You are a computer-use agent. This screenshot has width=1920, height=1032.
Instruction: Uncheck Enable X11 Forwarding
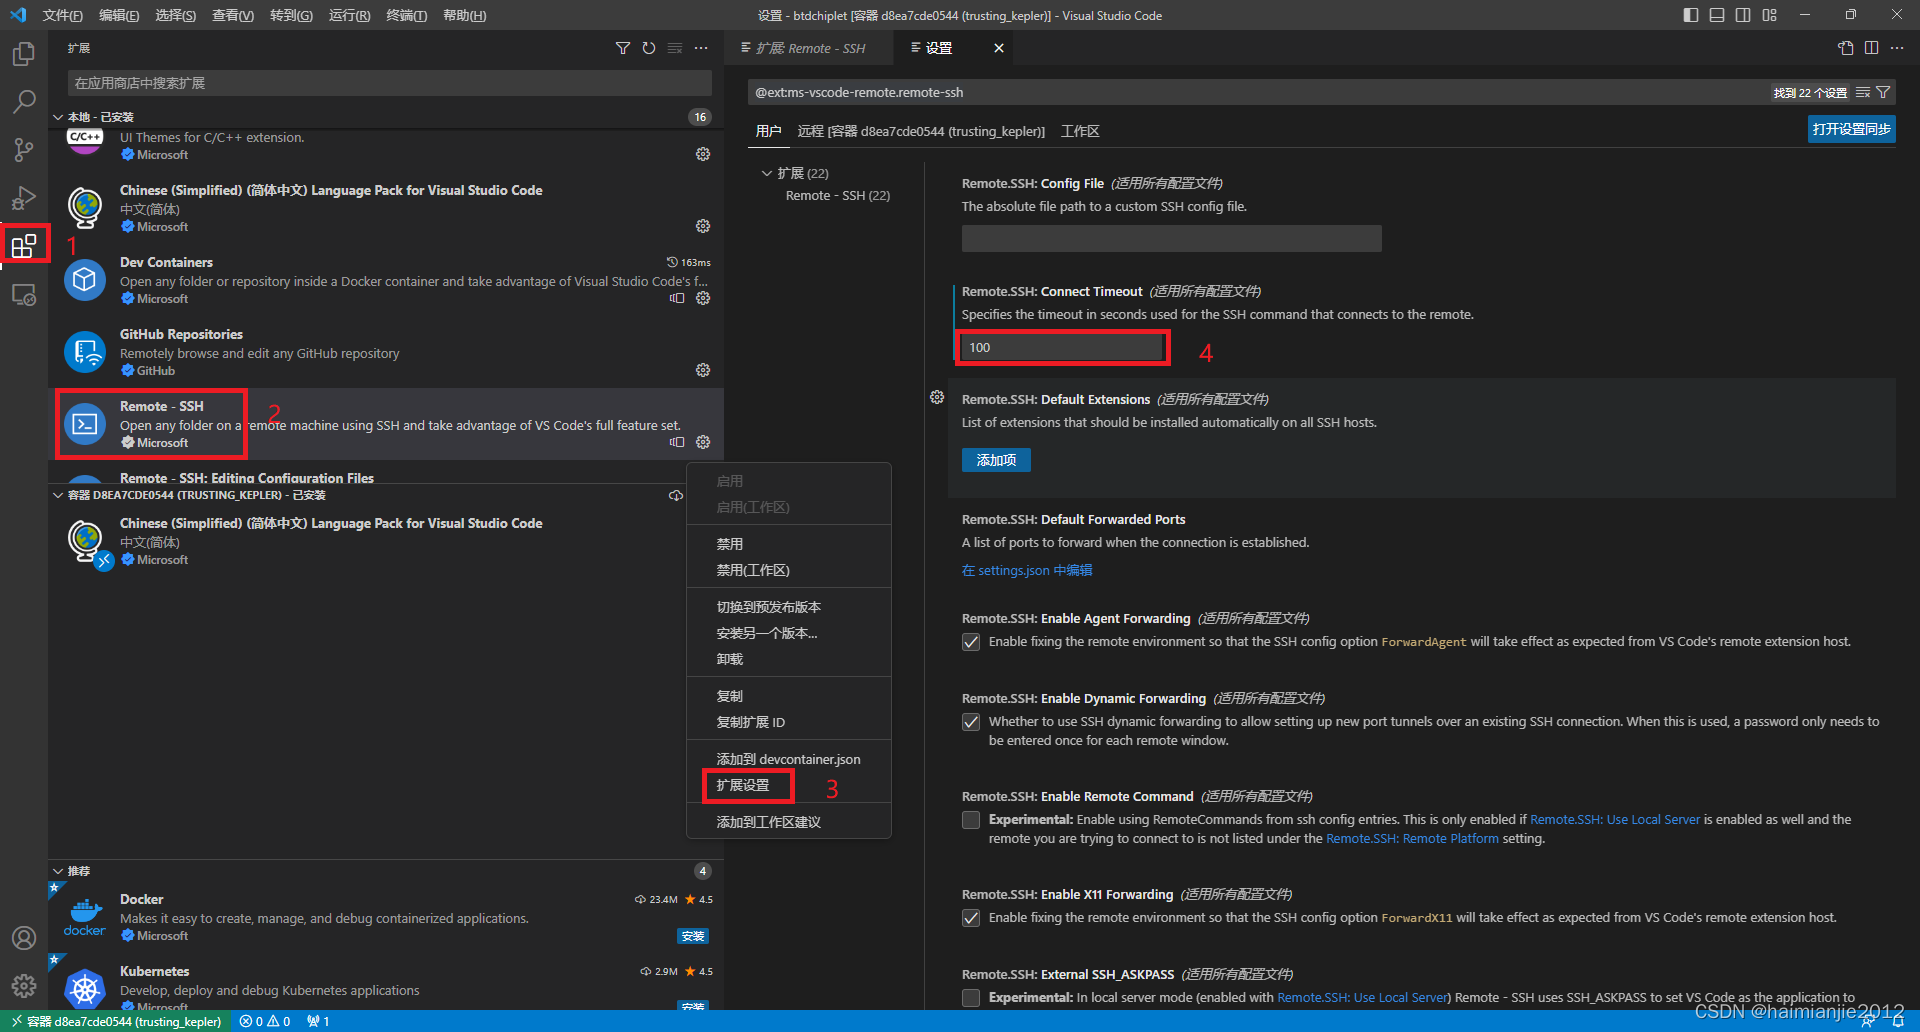click(x=970, y=917)
